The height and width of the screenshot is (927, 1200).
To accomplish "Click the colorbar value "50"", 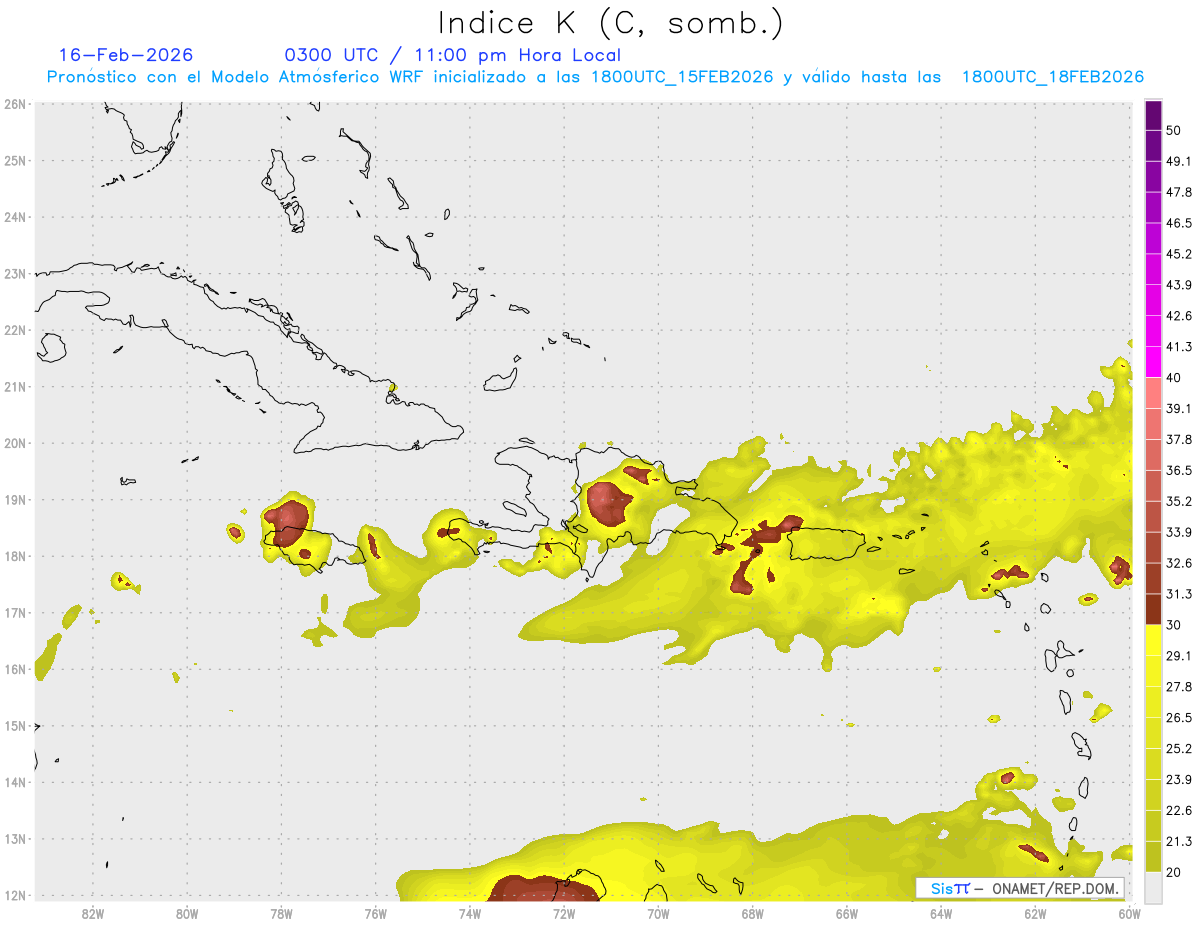I will (1174, 130).
